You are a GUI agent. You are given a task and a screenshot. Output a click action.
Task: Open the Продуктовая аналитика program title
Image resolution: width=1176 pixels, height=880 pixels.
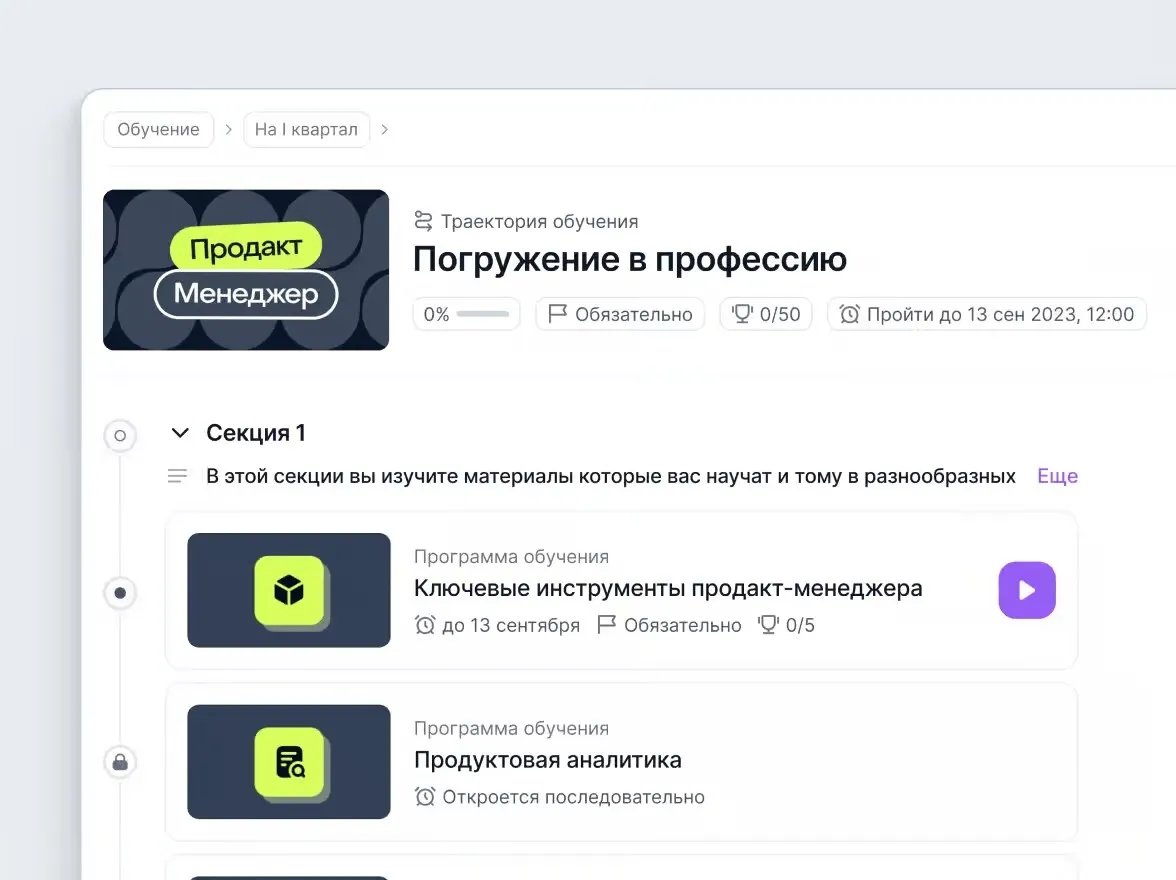[x=547, y=760]
